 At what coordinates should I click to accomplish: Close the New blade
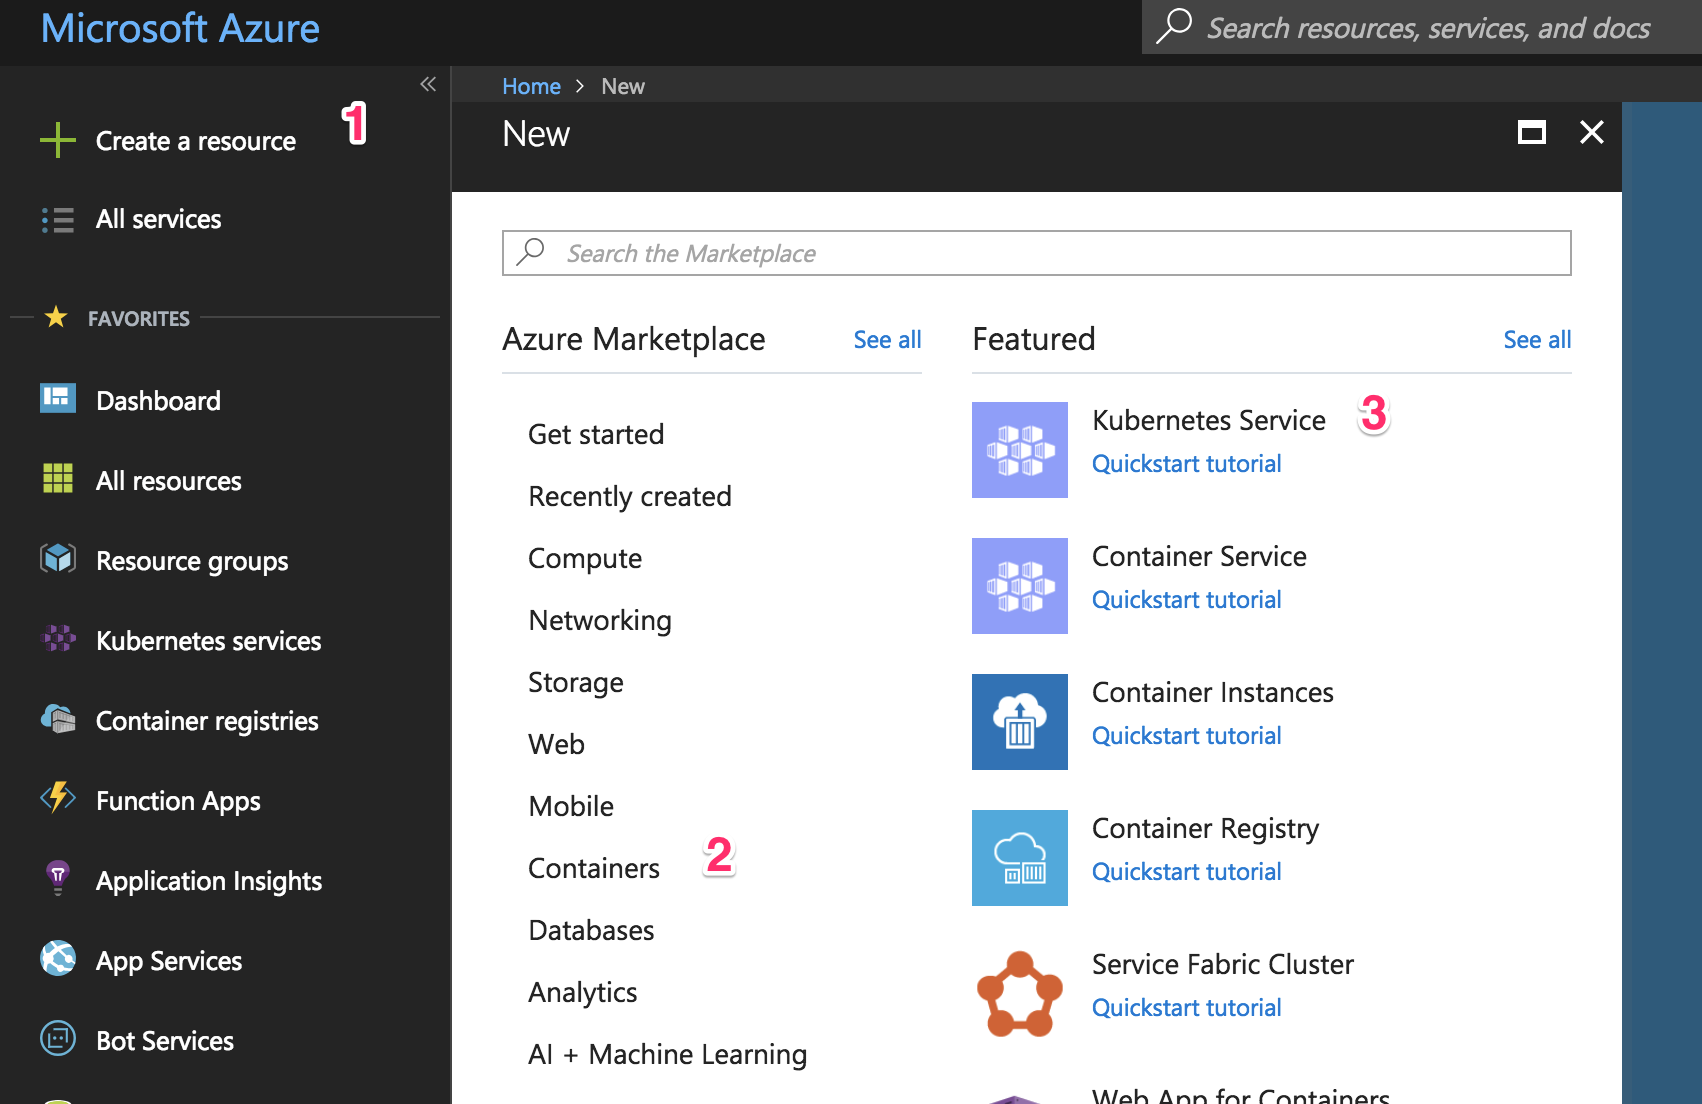click(x=1592, y=132)
